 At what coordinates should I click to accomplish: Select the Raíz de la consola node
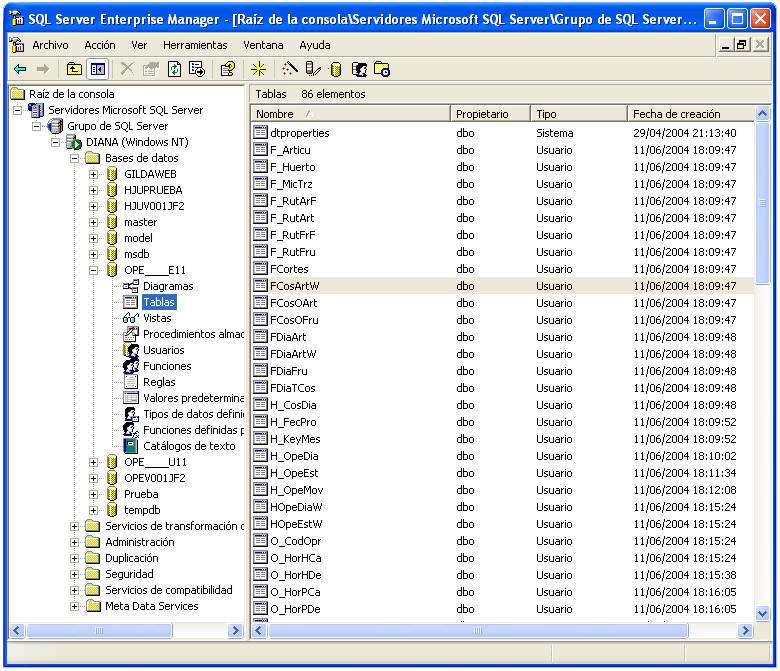72,94
